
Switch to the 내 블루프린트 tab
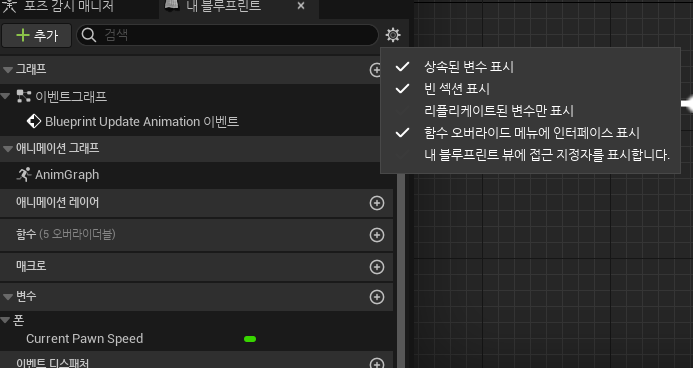click(223, 6)
